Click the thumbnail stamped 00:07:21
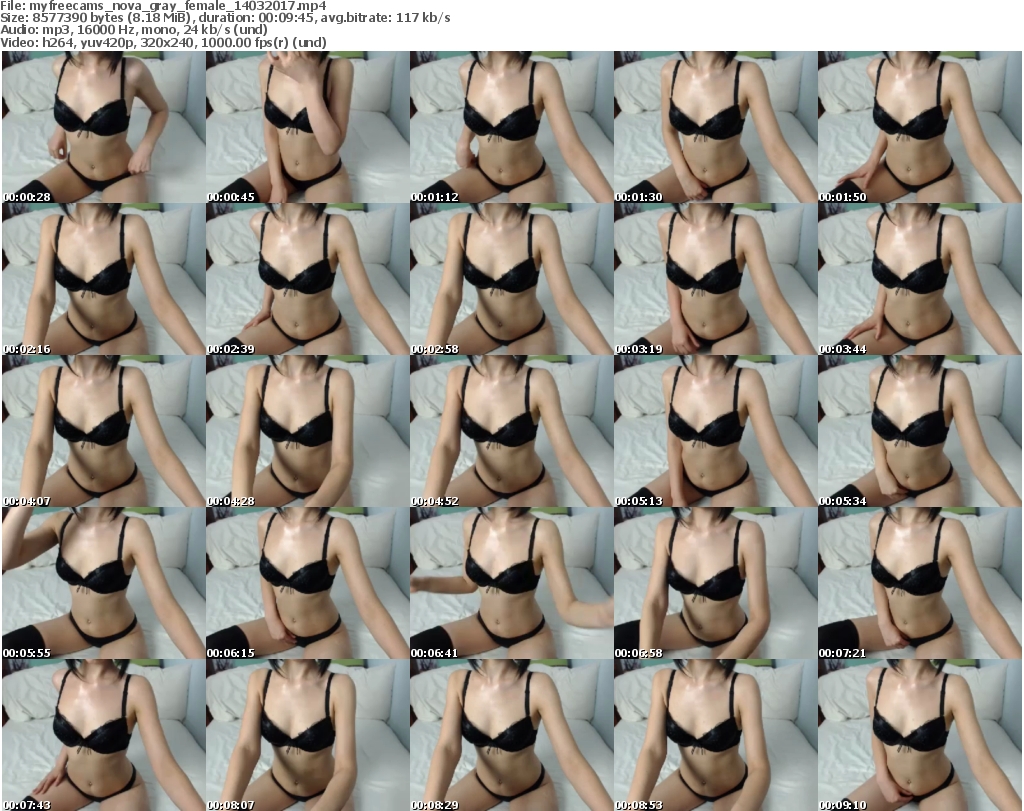Image resolution: width=1024 pixels, height=811 pixels. click(x=919, y=584)
